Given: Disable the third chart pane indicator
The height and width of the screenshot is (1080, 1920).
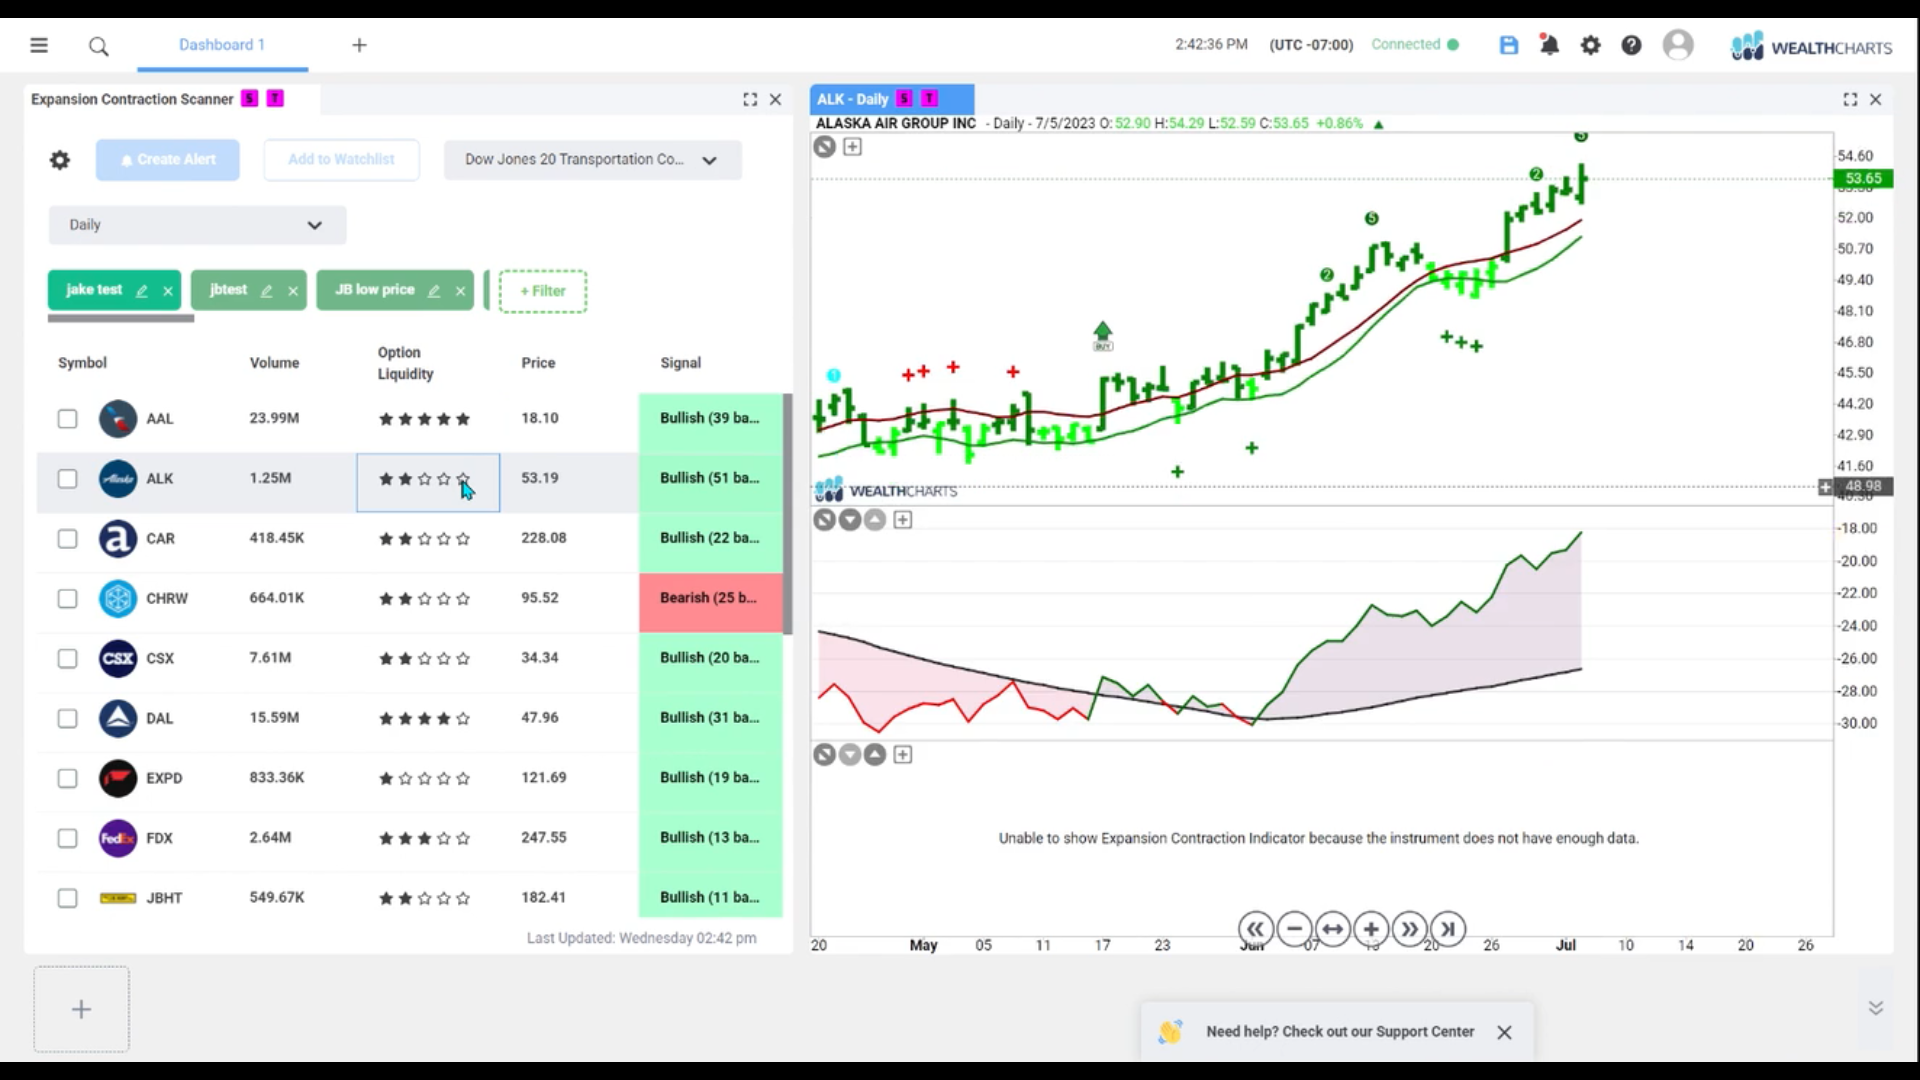Looking at the screenshot, I should pyautogui.click(x=824, y=755).
